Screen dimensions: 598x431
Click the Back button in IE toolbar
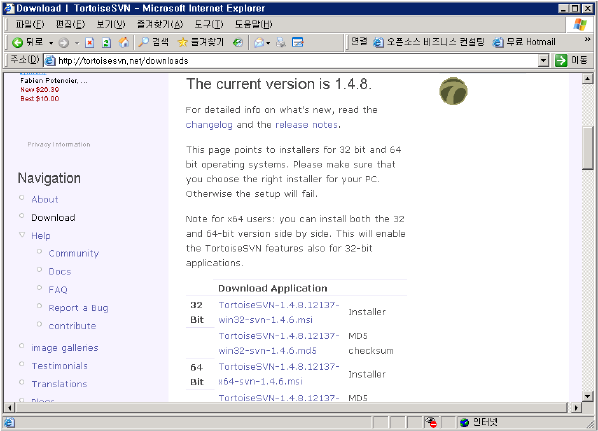tap(27, 42)
